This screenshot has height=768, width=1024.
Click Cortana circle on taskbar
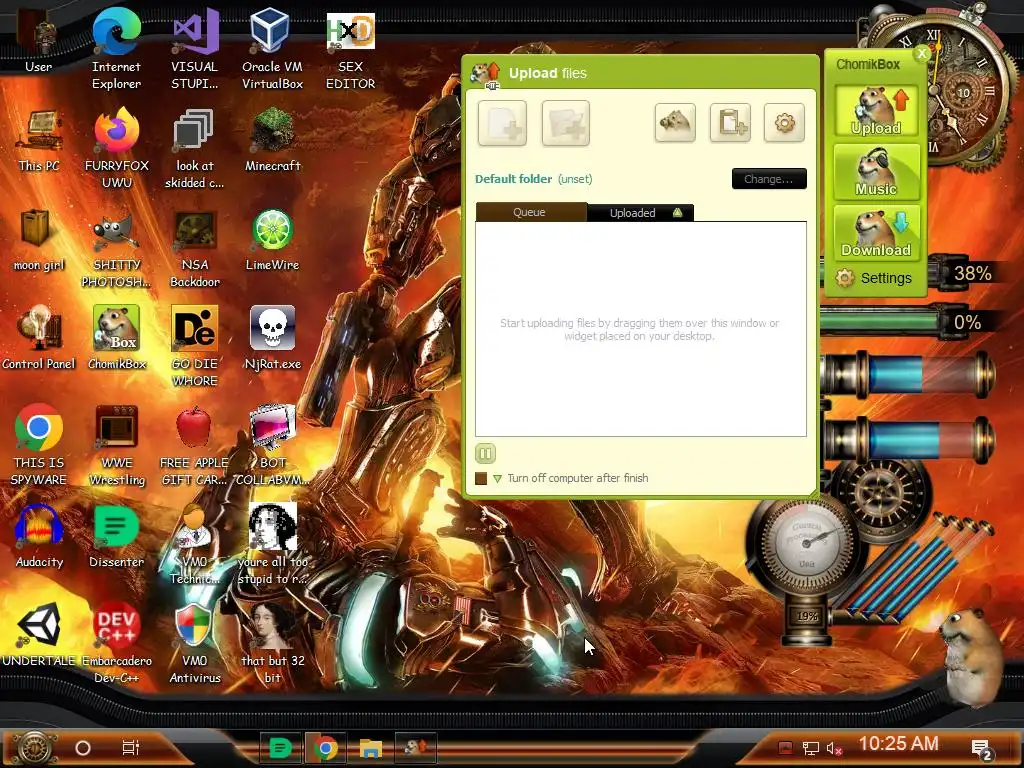[x=83, y=748]
